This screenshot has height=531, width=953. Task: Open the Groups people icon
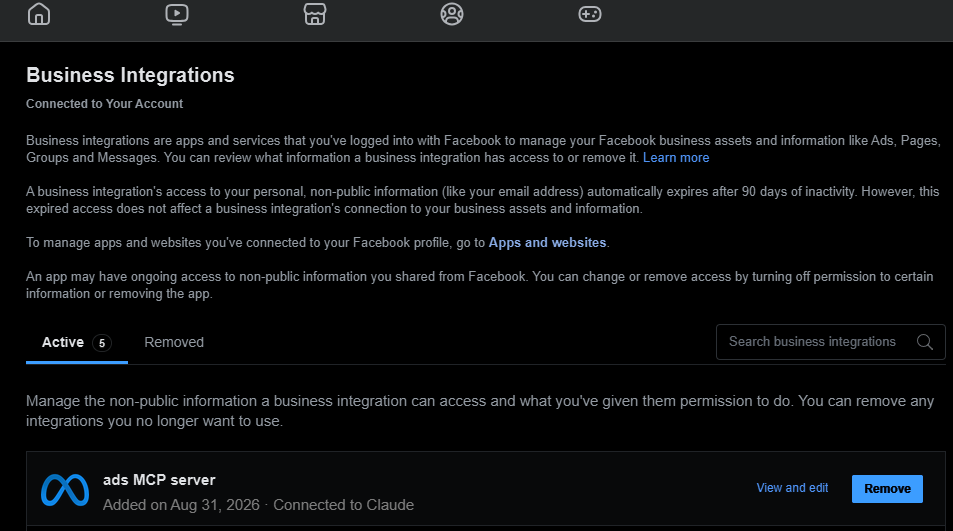tap(452, 14)
